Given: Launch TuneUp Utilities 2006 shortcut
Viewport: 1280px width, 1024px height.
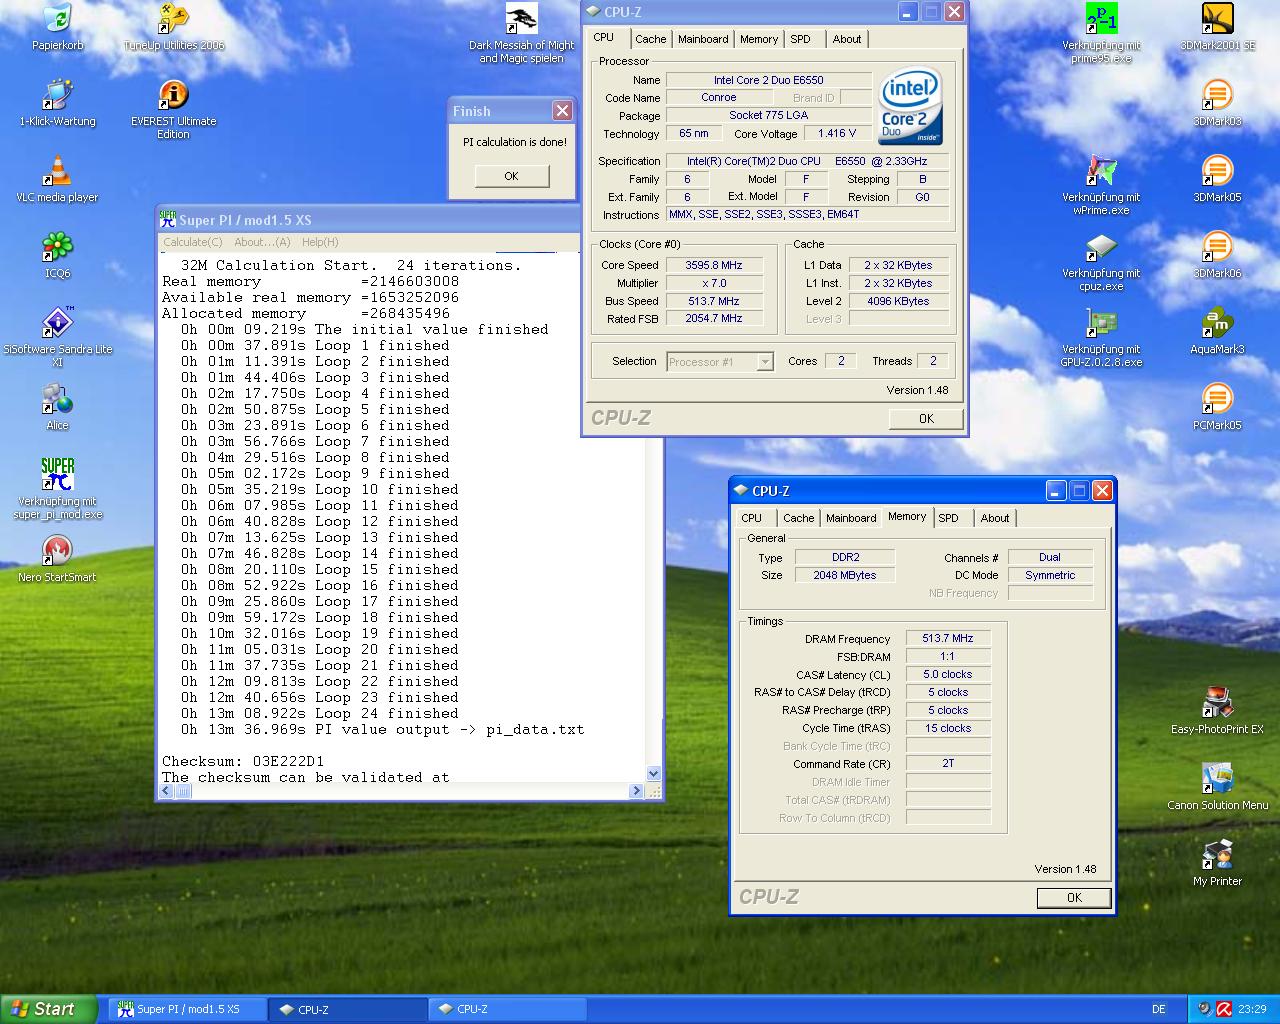Looking at the screenshot, I should (173, 20).
